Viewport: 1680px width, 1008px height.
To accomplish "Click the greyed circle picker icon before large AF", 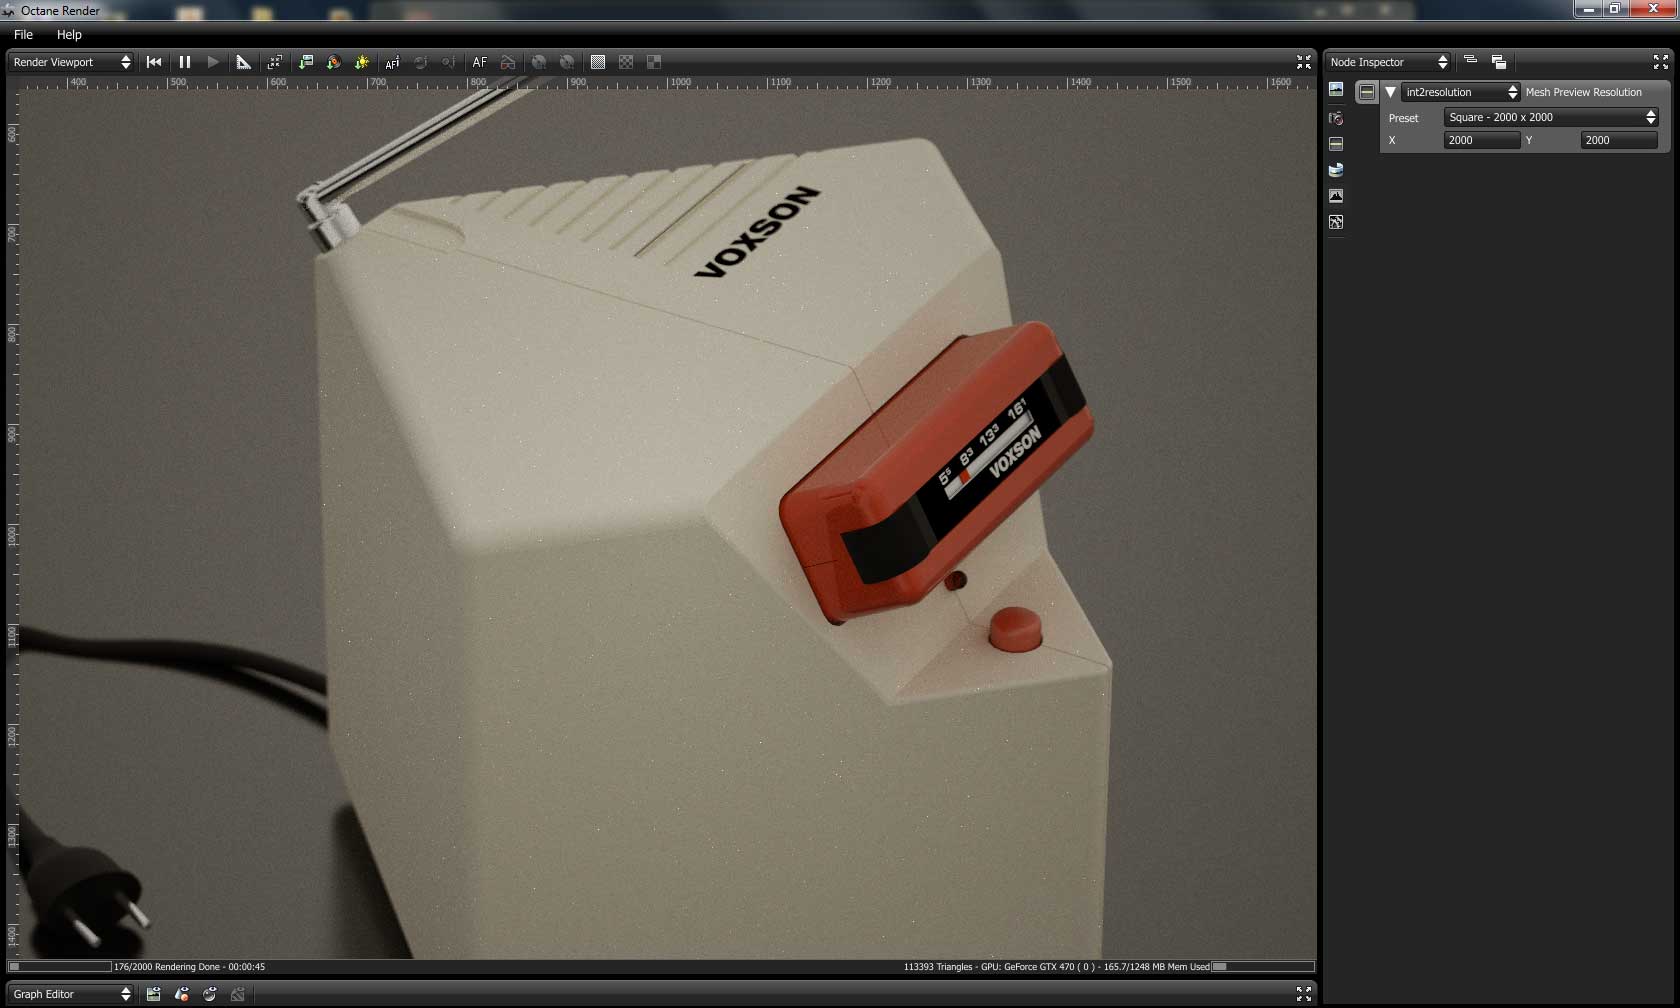I will click(x=449, y=62).
